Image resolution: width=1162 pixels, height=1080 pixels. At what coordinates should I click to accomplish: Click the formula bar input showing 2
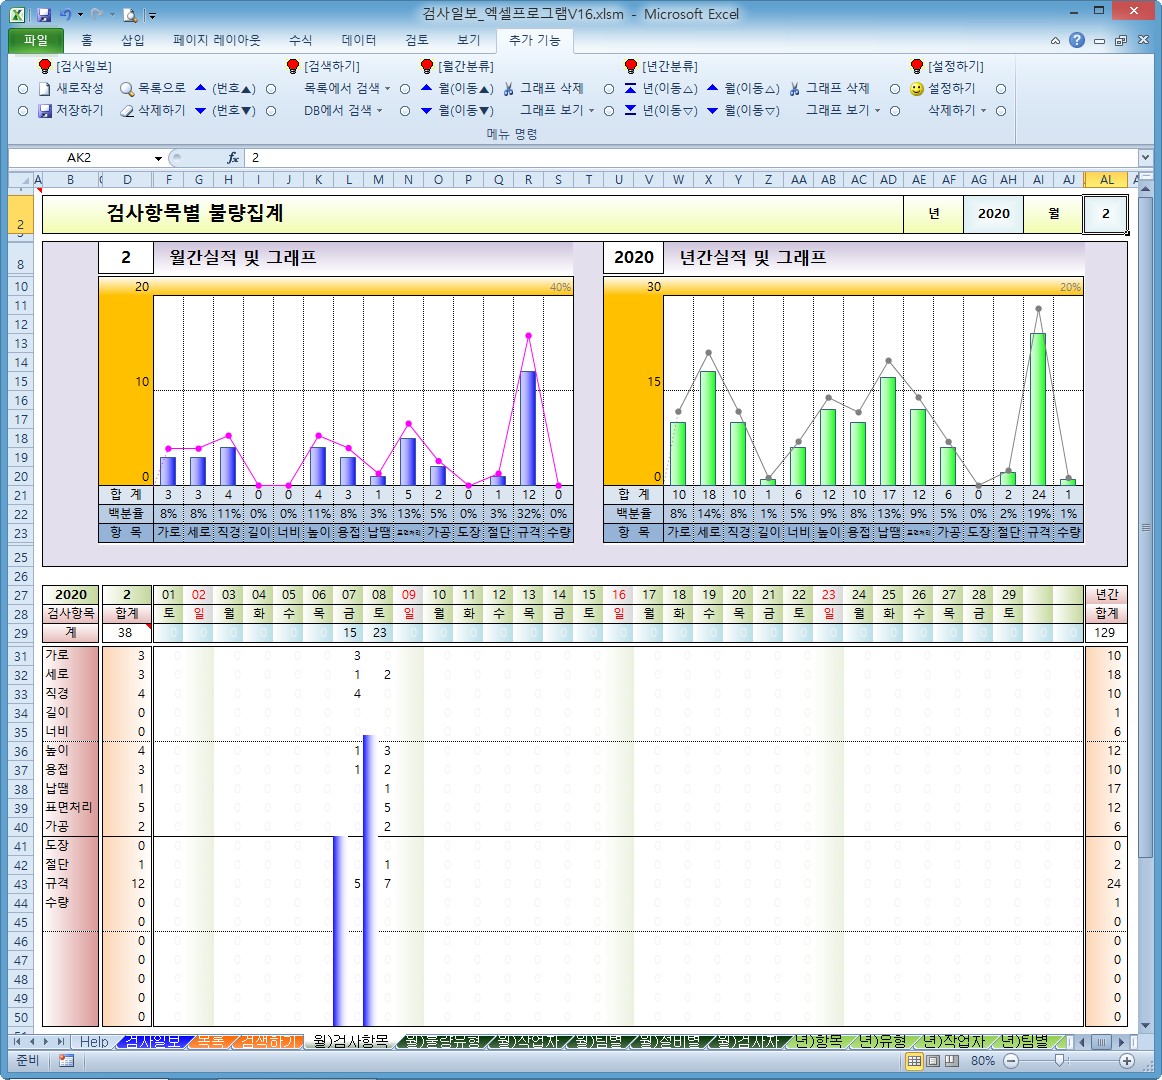coord(692,158)
